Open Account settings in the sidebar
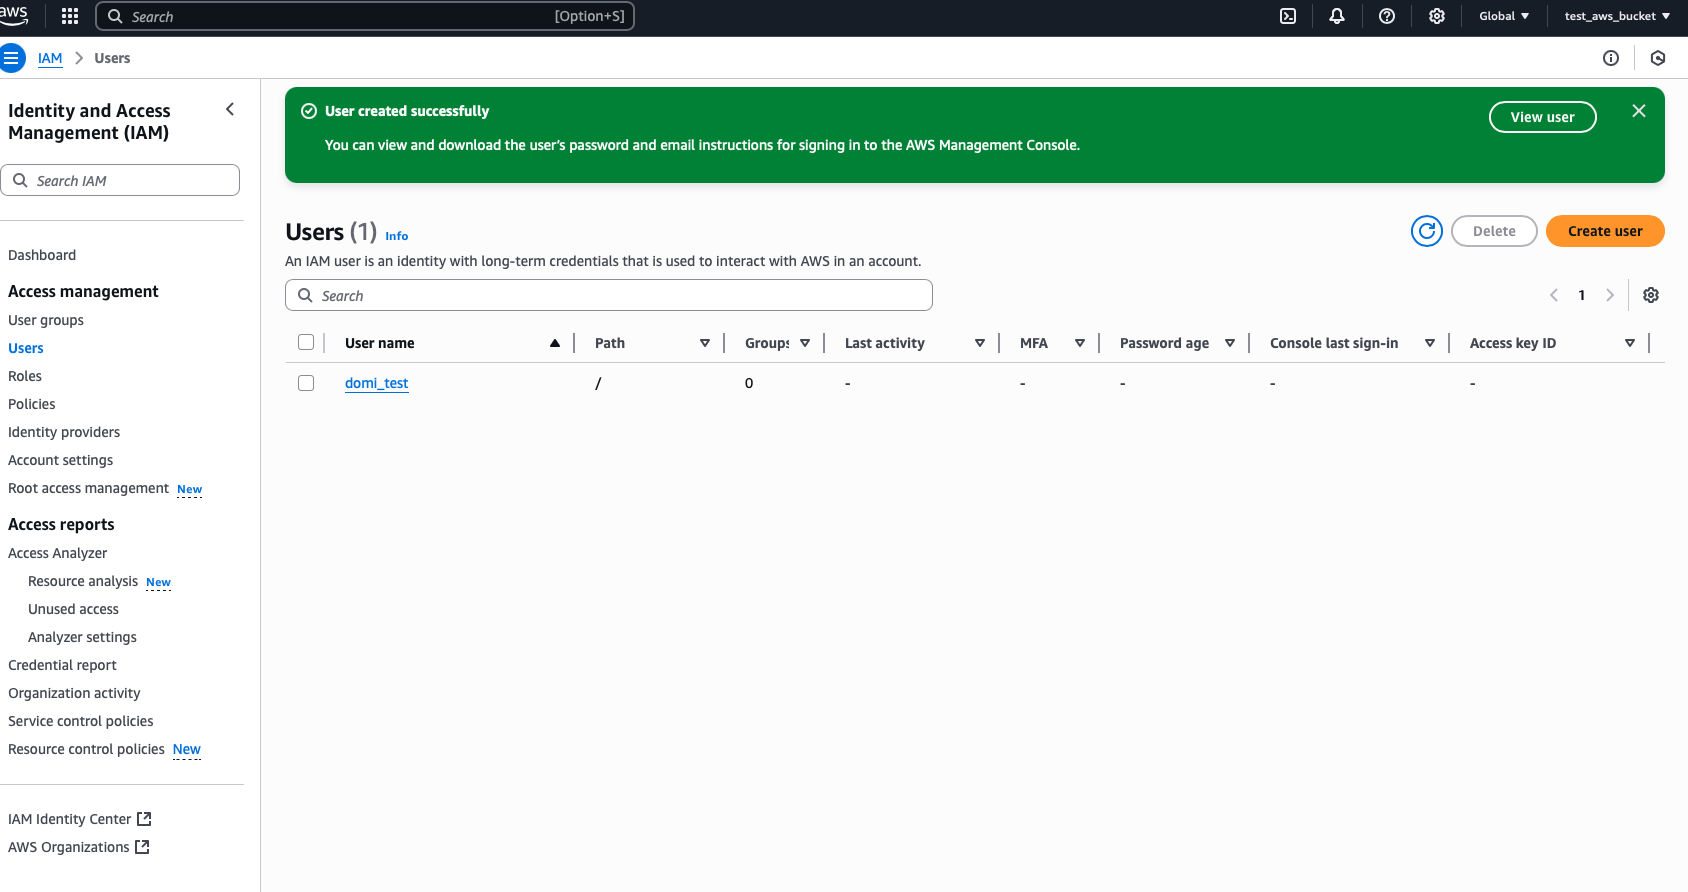The image size is (1688, 892). [x=61, y=460]
